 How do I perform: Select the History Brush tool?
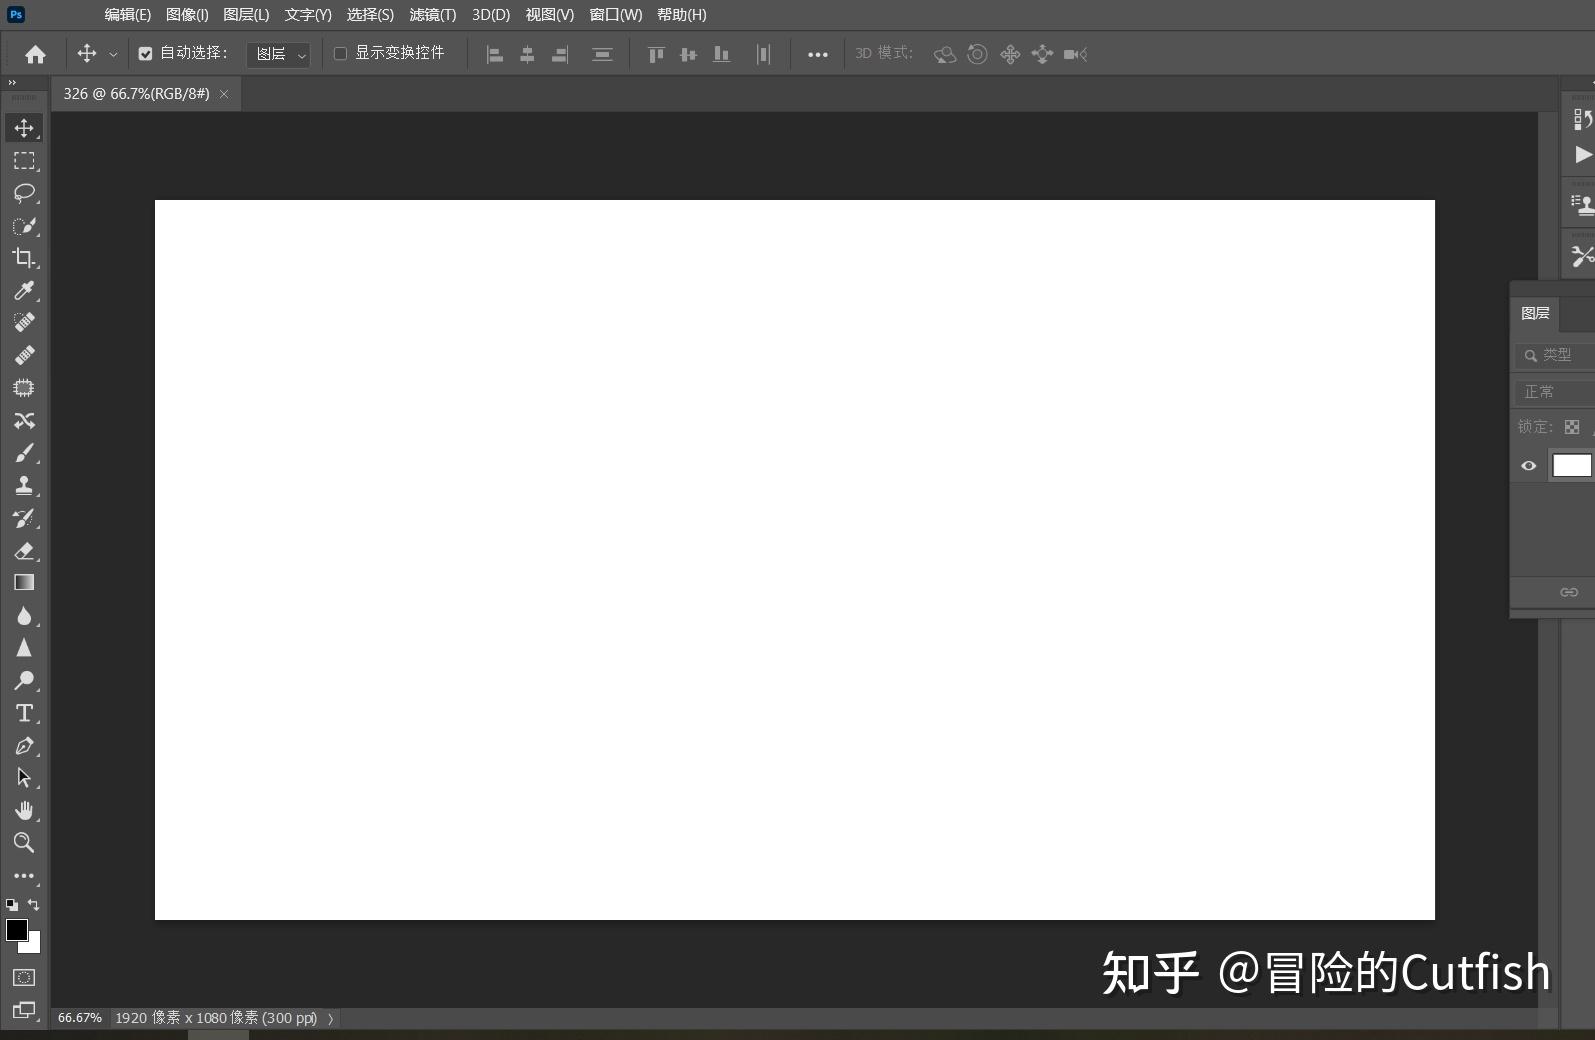click(x=24, y=518)
